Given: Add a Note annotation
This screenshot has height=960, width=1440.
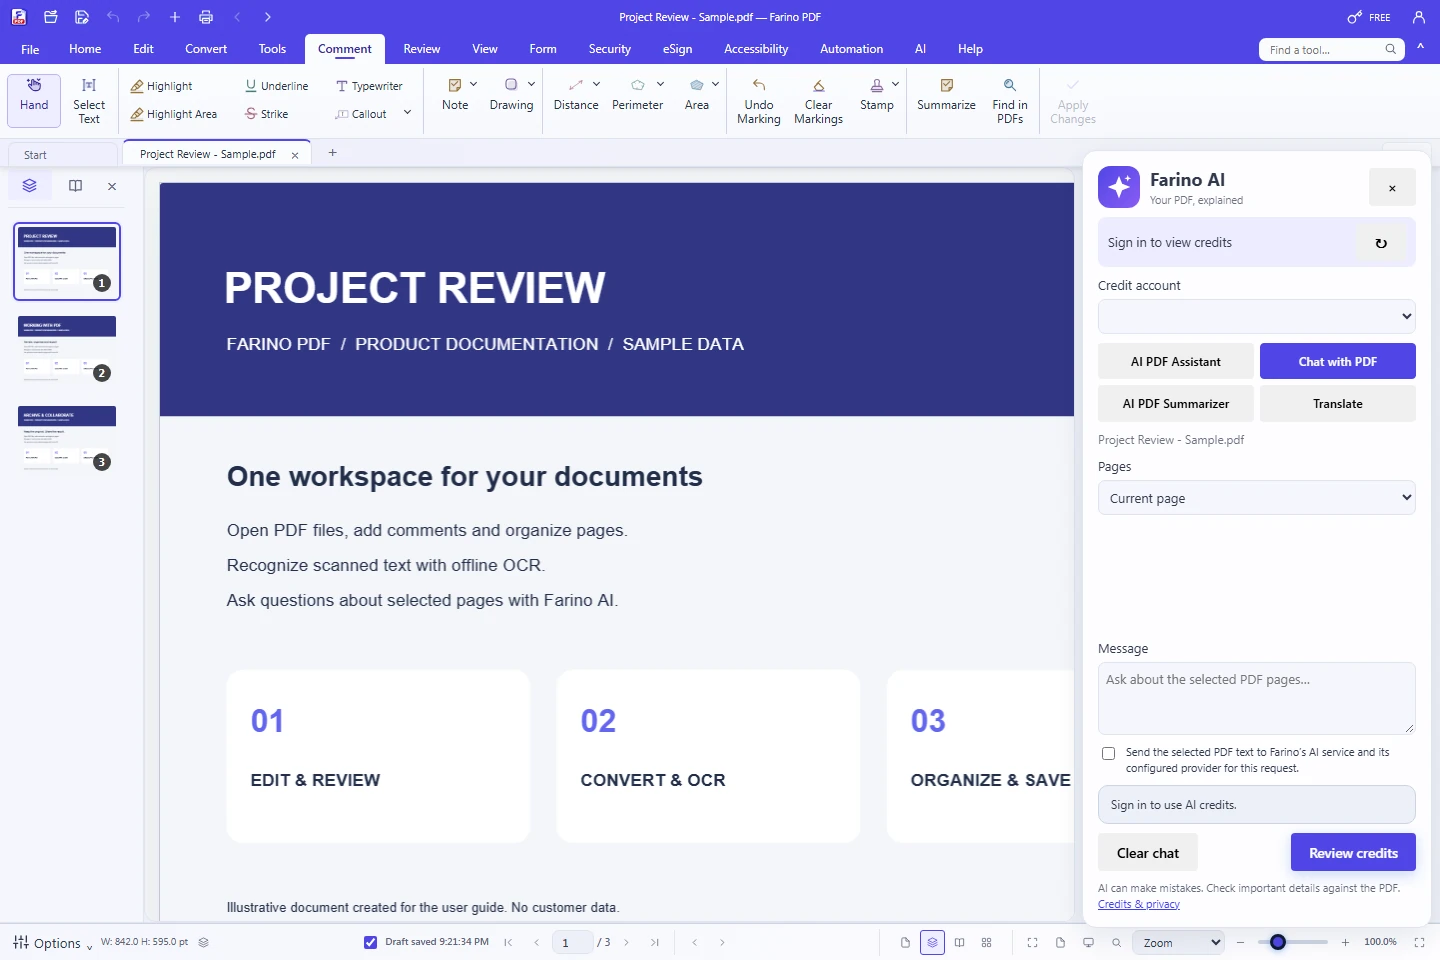Looking at the screenshot, I should point(455,96).
